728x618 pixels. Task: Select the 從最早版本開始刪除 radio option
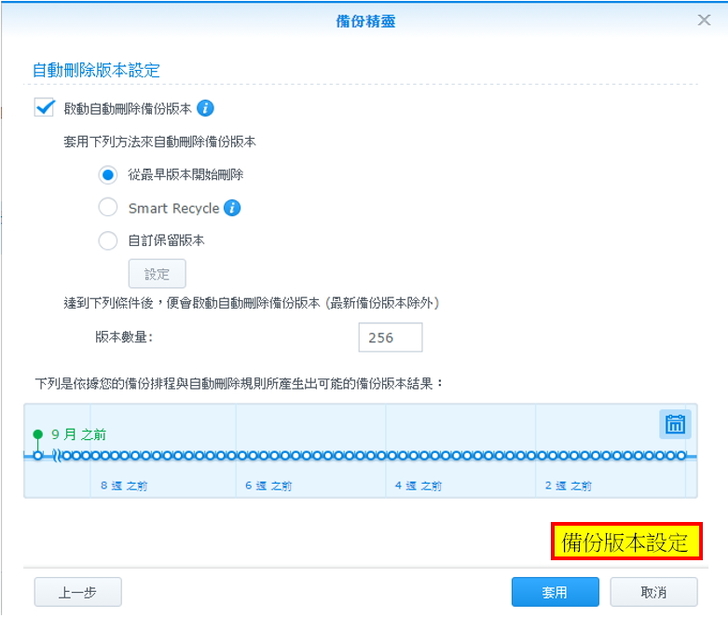point(109,175)
